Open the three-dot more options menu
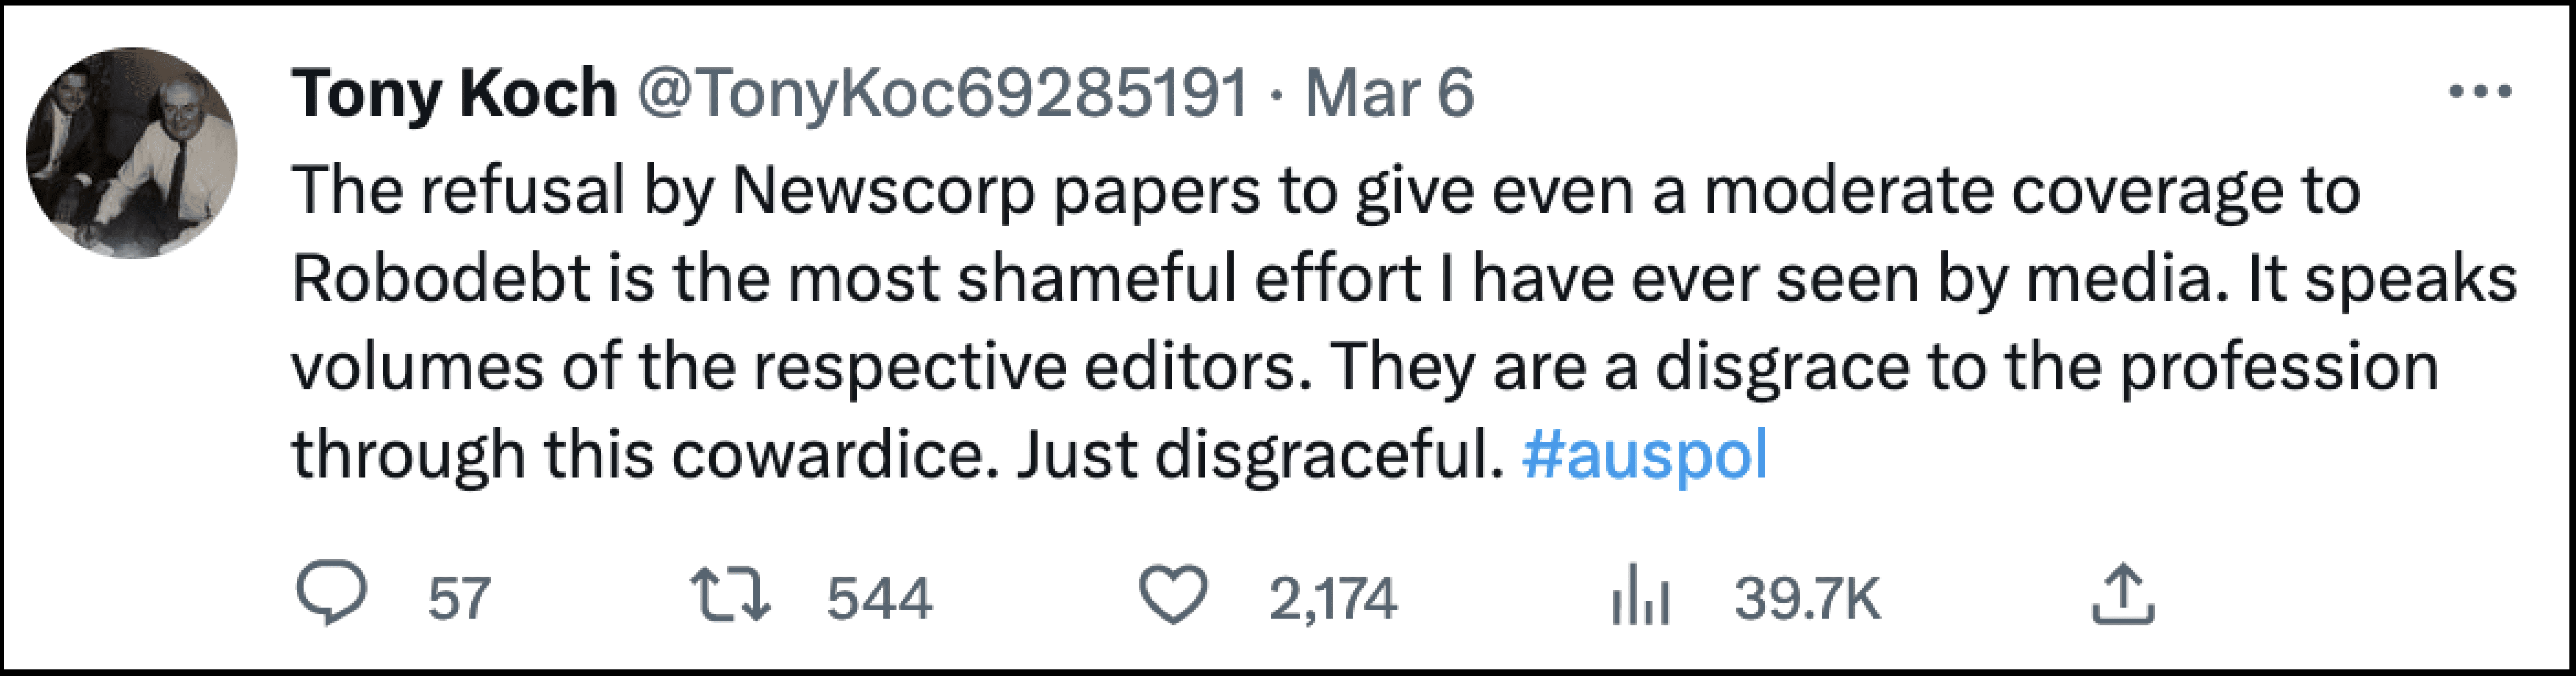The height and width of the screenshot is (676, 2576). point(2481,93)
